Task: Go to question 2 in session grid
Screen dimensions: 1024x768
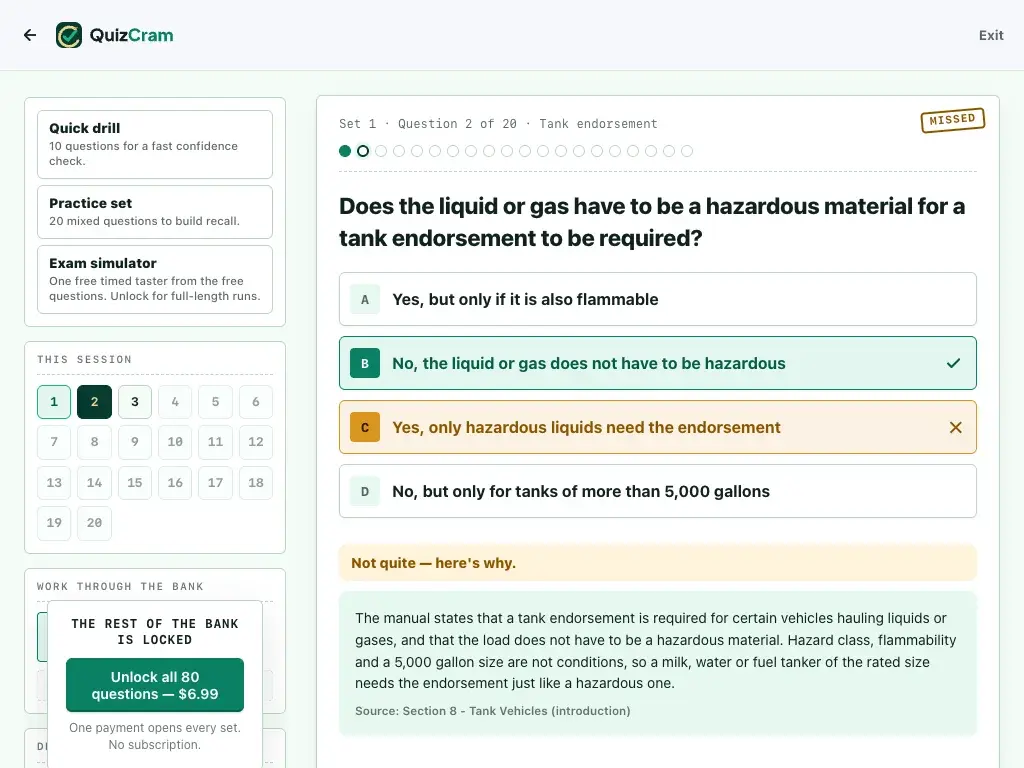Action: click(95, 402)
